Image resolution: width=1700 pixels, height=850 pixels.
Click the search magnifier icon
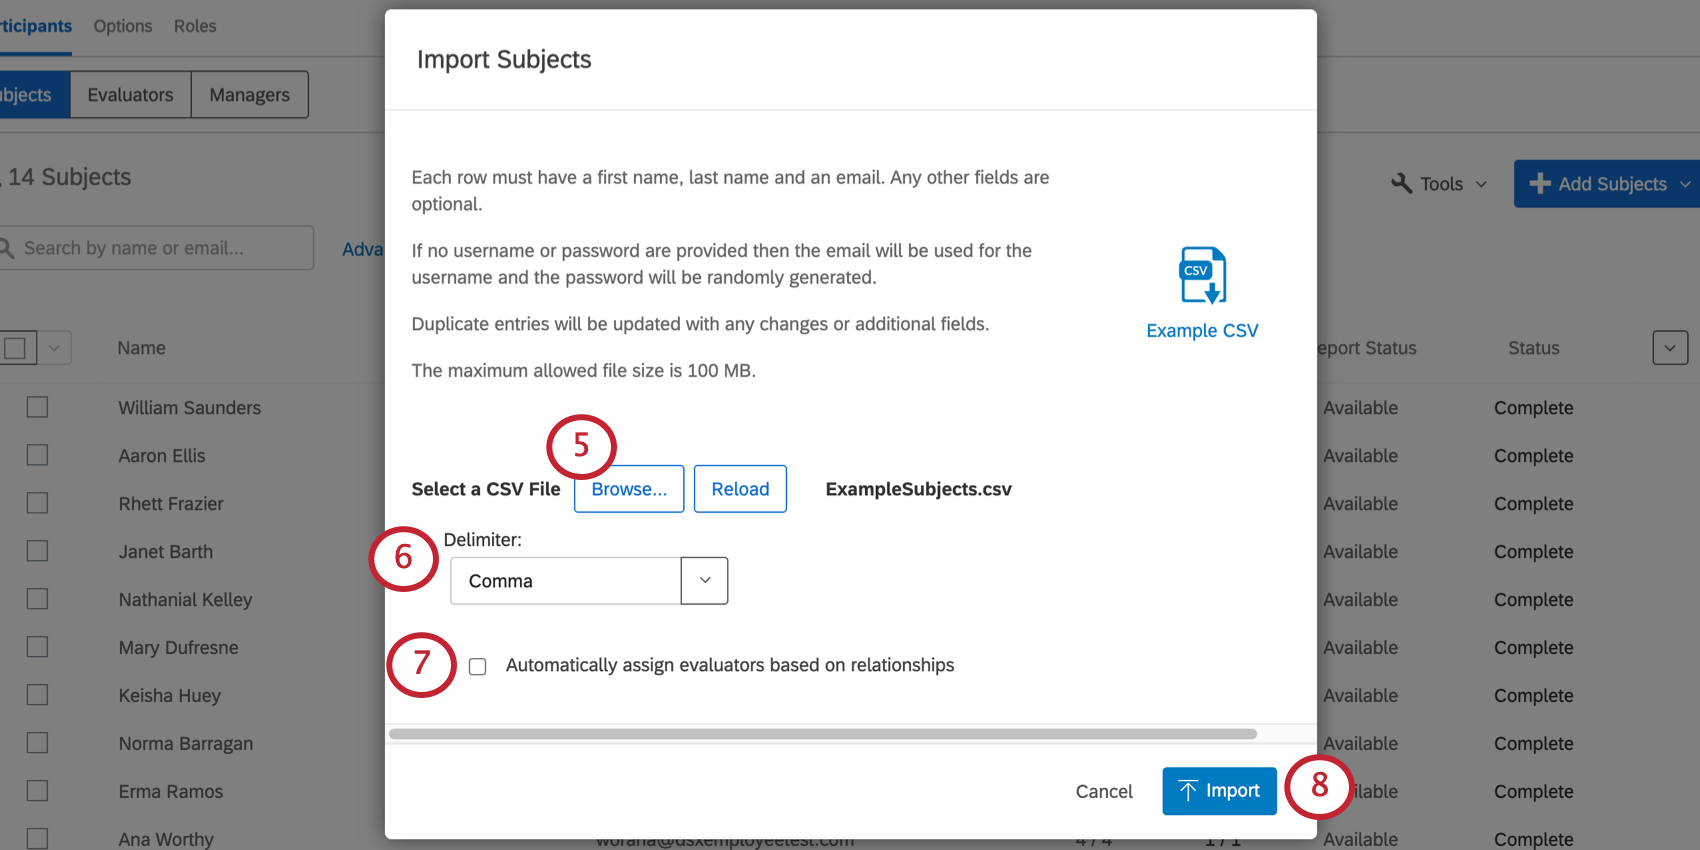(6, 248)
